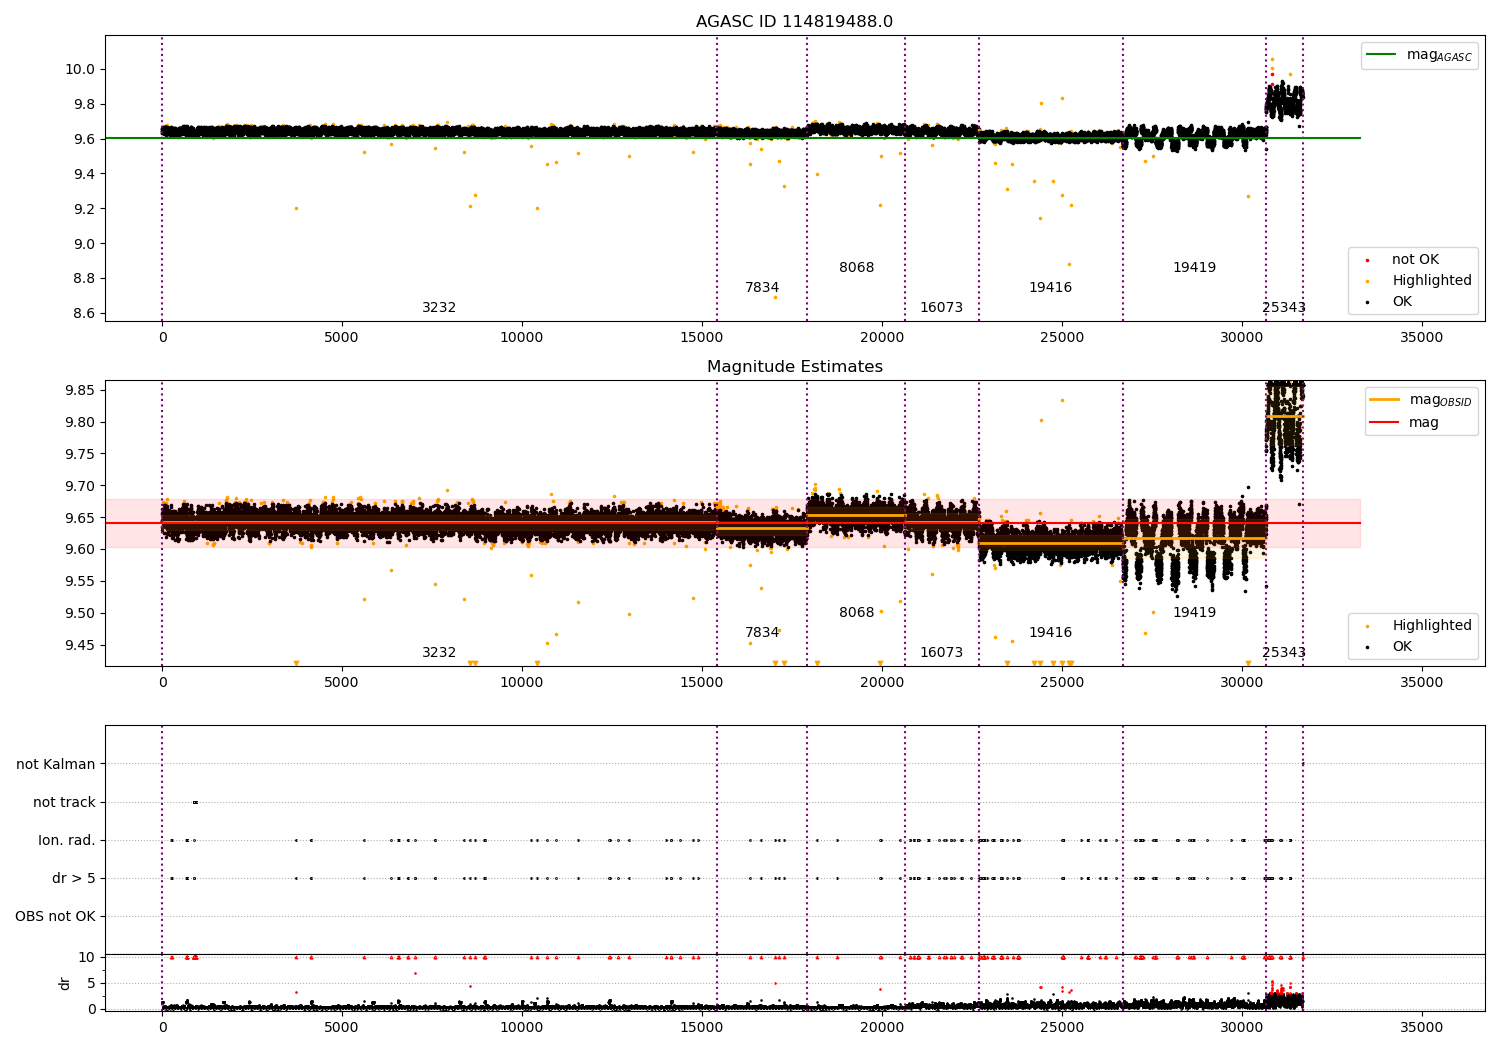Select 'OK' legend entry in Magnitude Estimates plot

pyautogui.click(x=1402, y=647)
